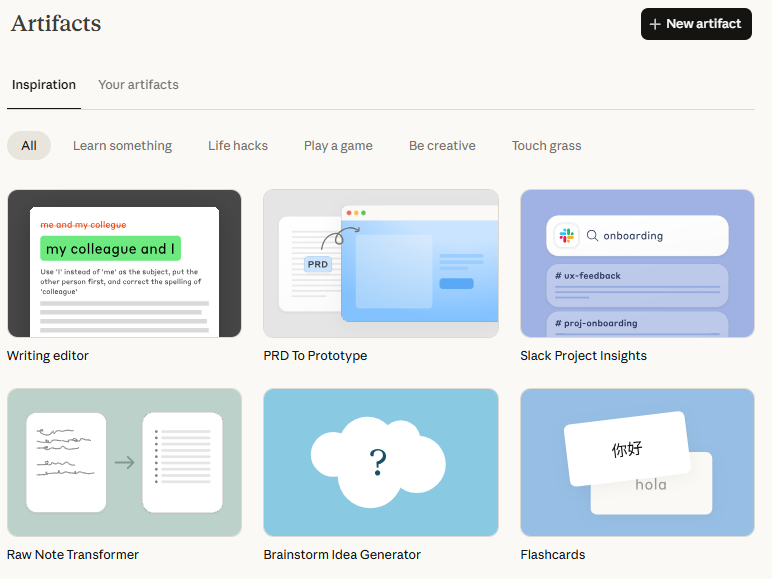Click the Slack logo icon in card
The height and width of the screenshot is (579, 772).
[x=567, y=236]
